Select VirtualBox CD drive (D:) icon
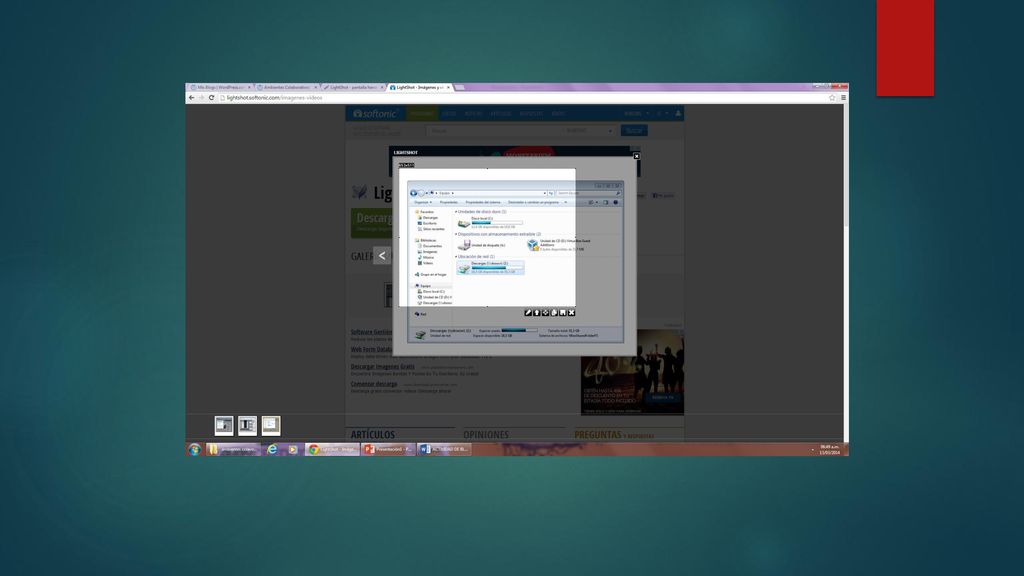Screen dimensions: 1024x576 533,245
